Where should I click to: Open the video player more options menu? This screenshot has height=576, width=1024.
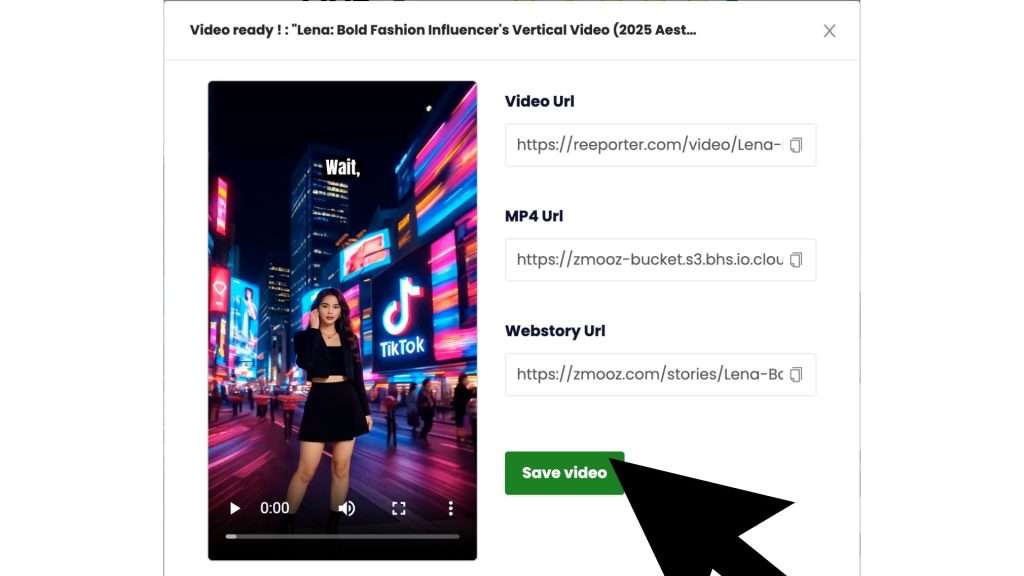pyautogui.click(x=451, y=508)
